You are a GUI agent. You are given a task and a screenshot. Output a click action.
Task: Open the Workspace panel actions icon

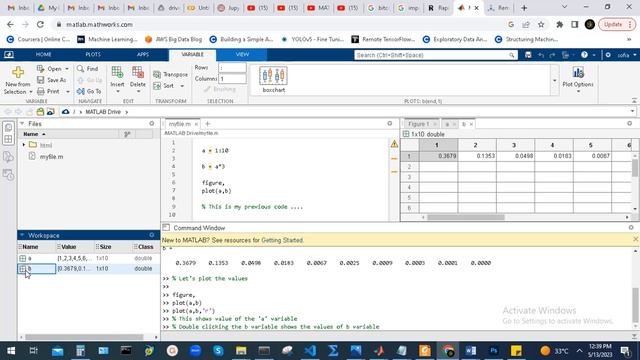(x=152, y=235)
